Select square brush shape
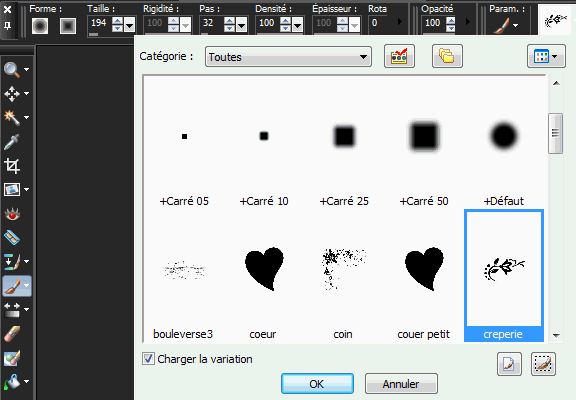 coord(68,26)
